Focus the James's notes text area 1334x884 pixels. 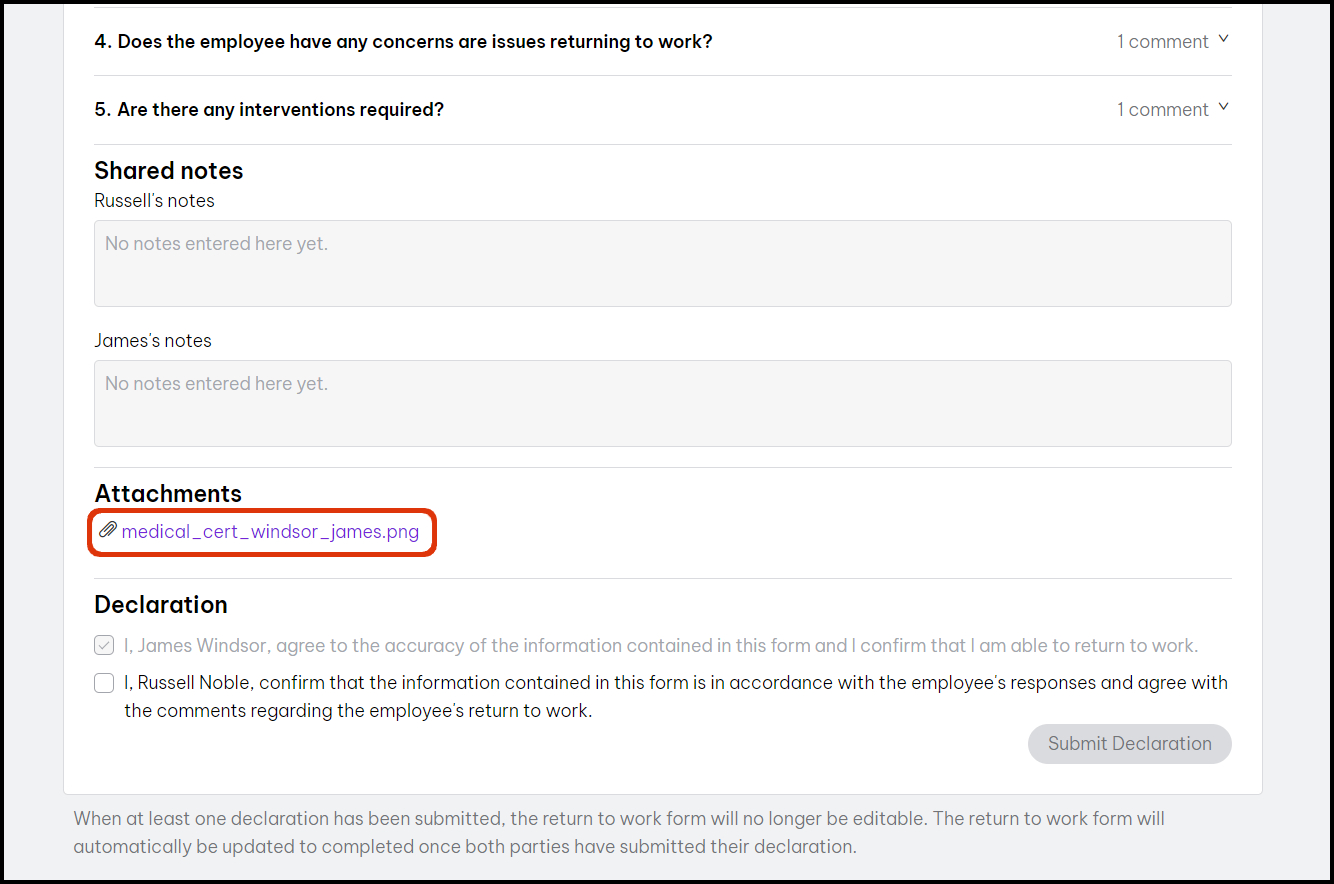click(662, 403)
